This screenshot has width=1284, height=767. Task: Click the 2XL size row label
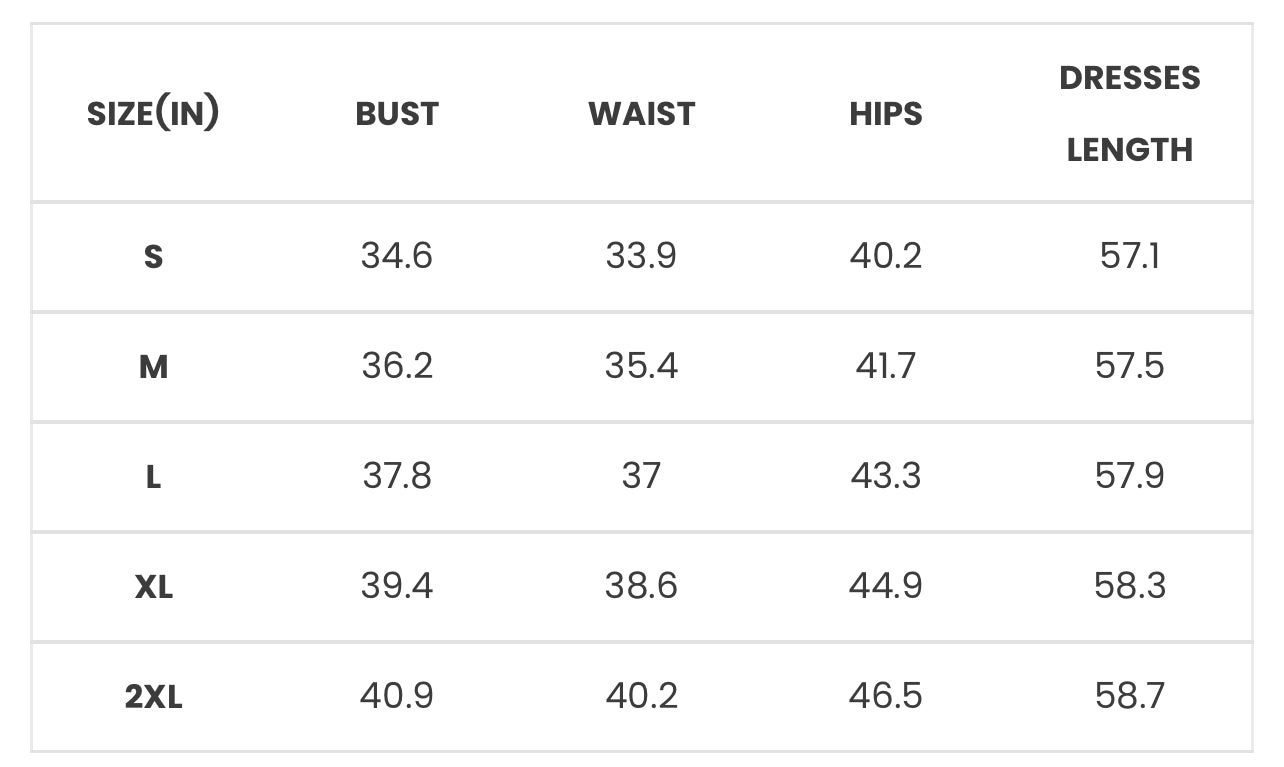click(x=153, y=697)
